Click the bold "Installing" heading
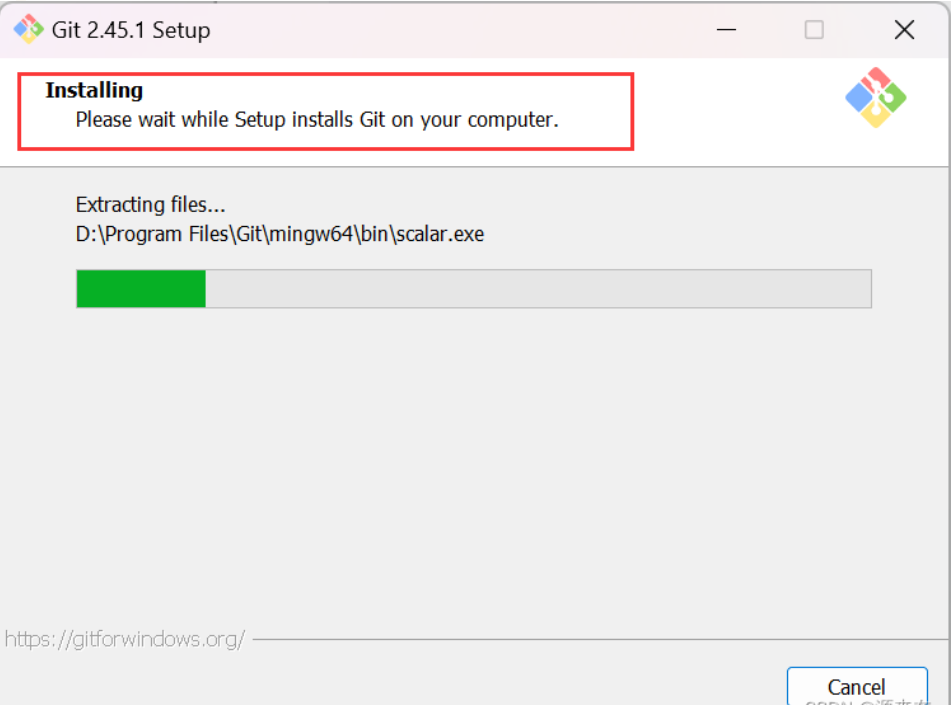This screenshot has width=951, height=705. click(94, 90)
